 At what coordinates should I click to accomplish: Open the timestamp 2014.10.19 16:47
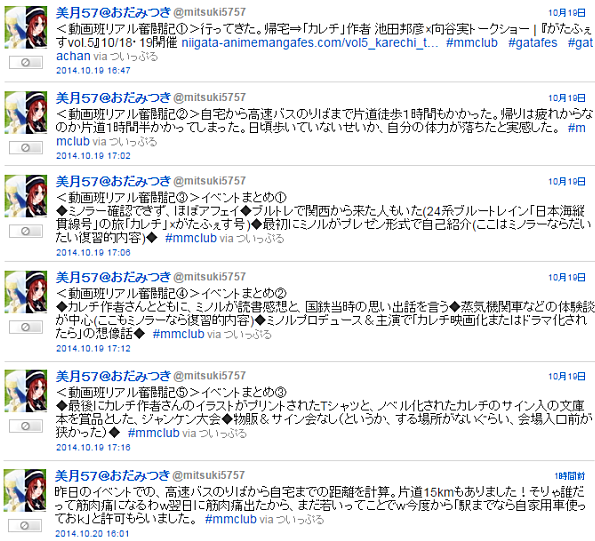(93, 71)
